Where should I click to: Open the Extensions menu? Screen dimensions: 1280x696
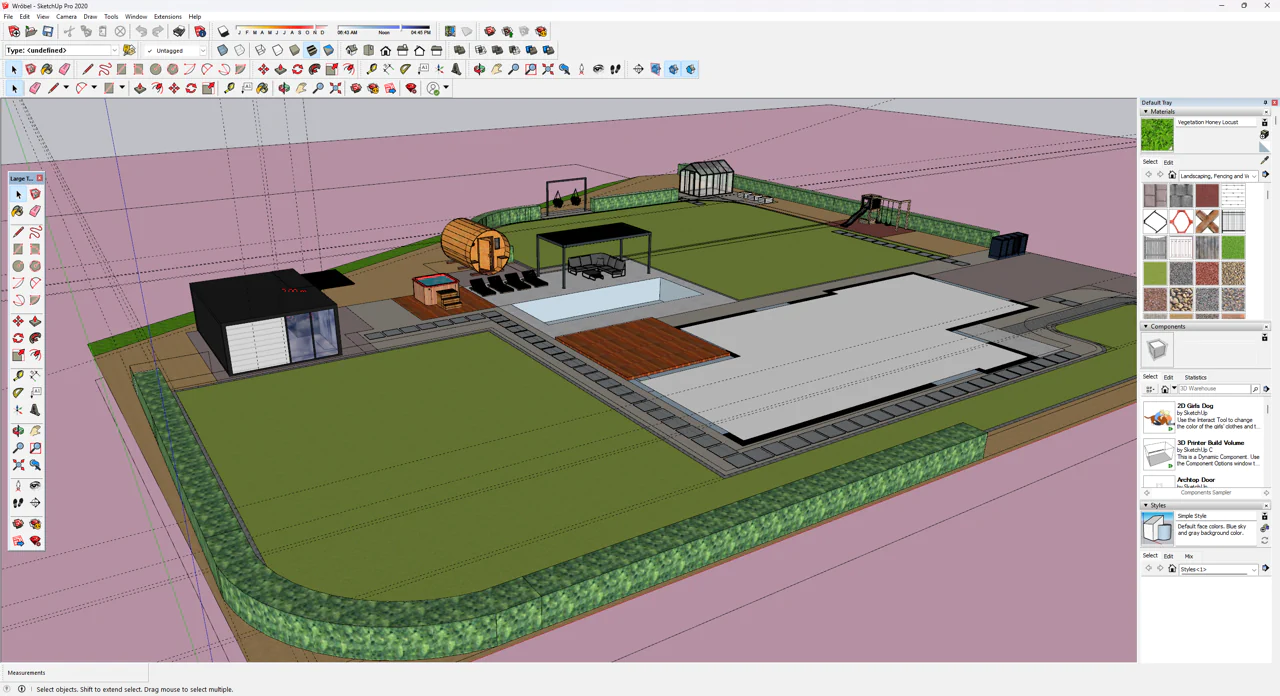point(167,17)
